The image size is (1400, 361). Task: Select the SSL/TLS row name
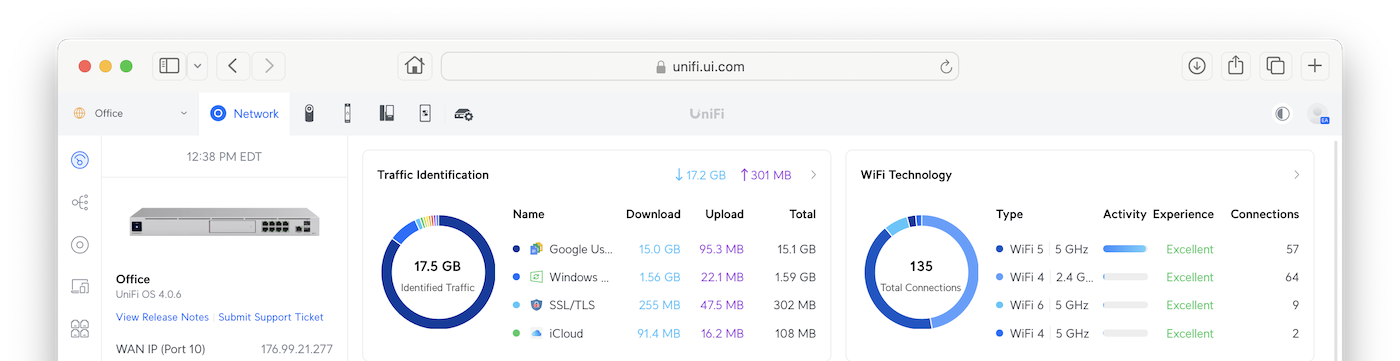tap(571, 305)
